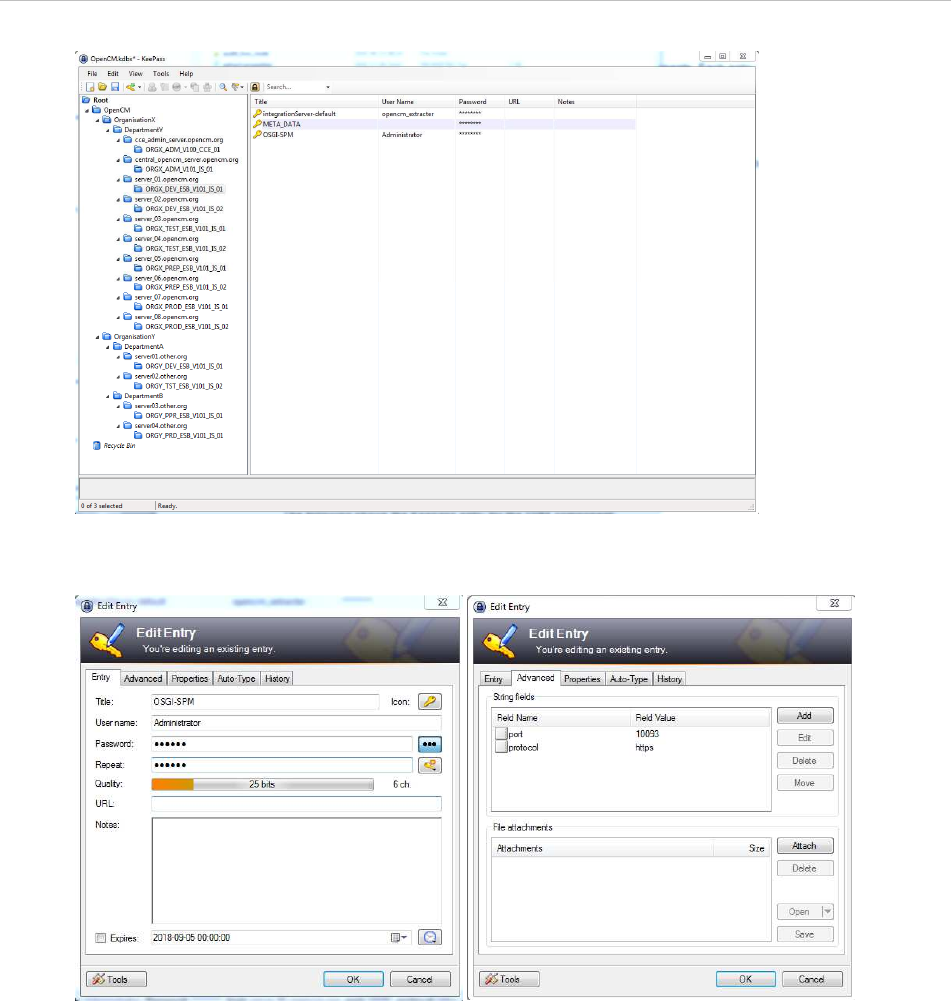Click the tools icon on left dialog's Tools button
The image size is (951, 1001).
pos(98,979)
